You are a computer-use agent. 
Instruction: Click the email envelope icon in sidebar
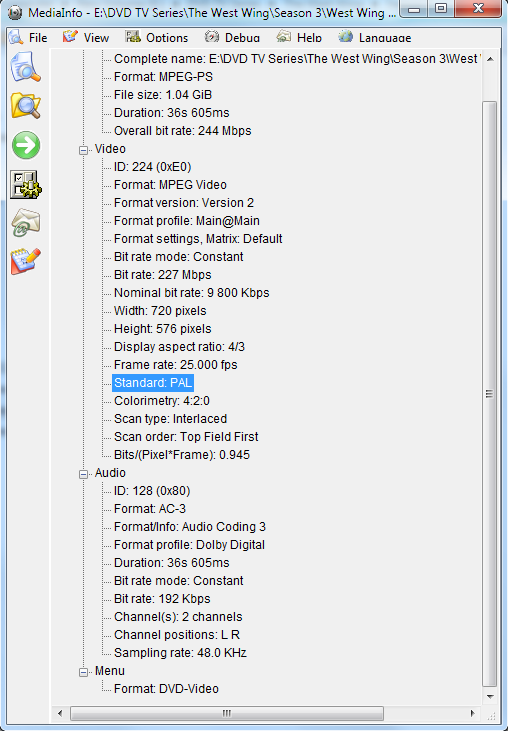click(26, 223)
